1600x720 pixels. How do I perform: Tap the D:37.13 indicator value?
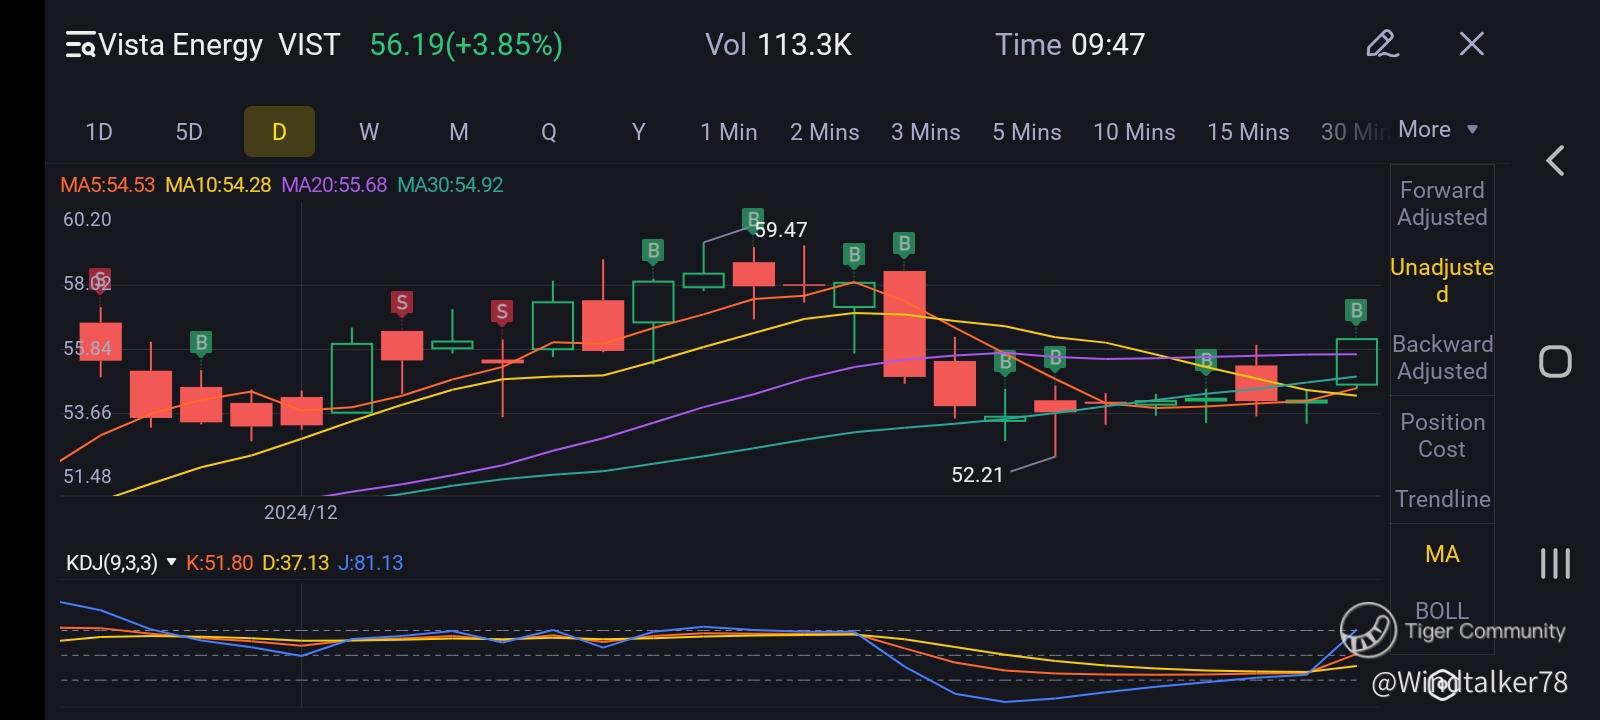tap(295, 563)
